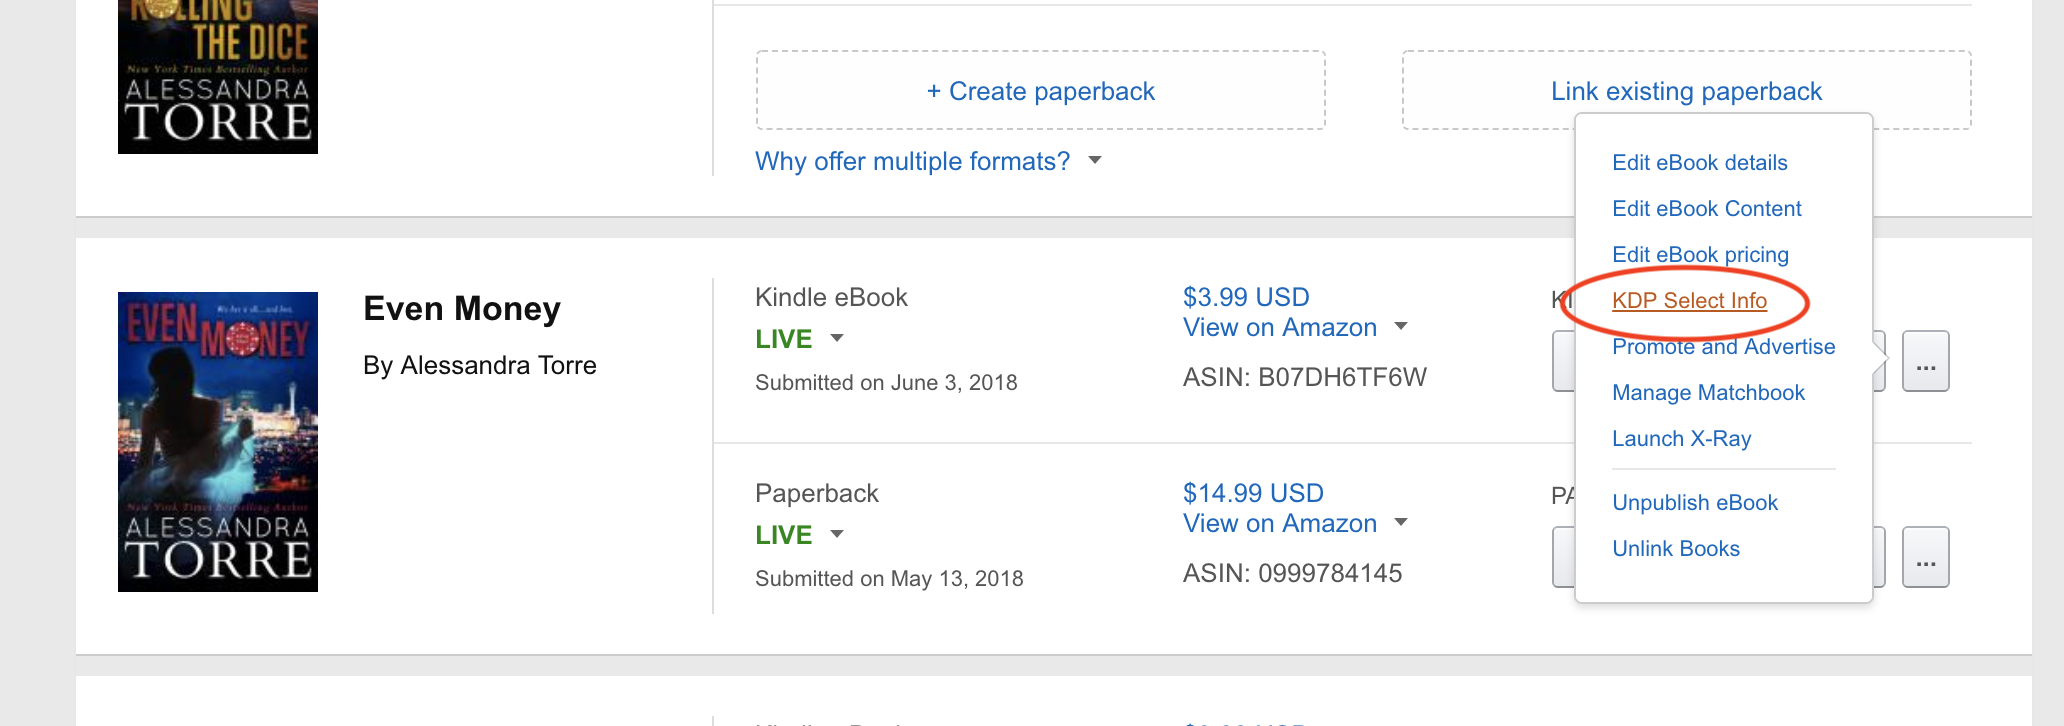Choose Edit eBook Content from menu
This screenshot has width=2064, height=726.
(1706, 209)
